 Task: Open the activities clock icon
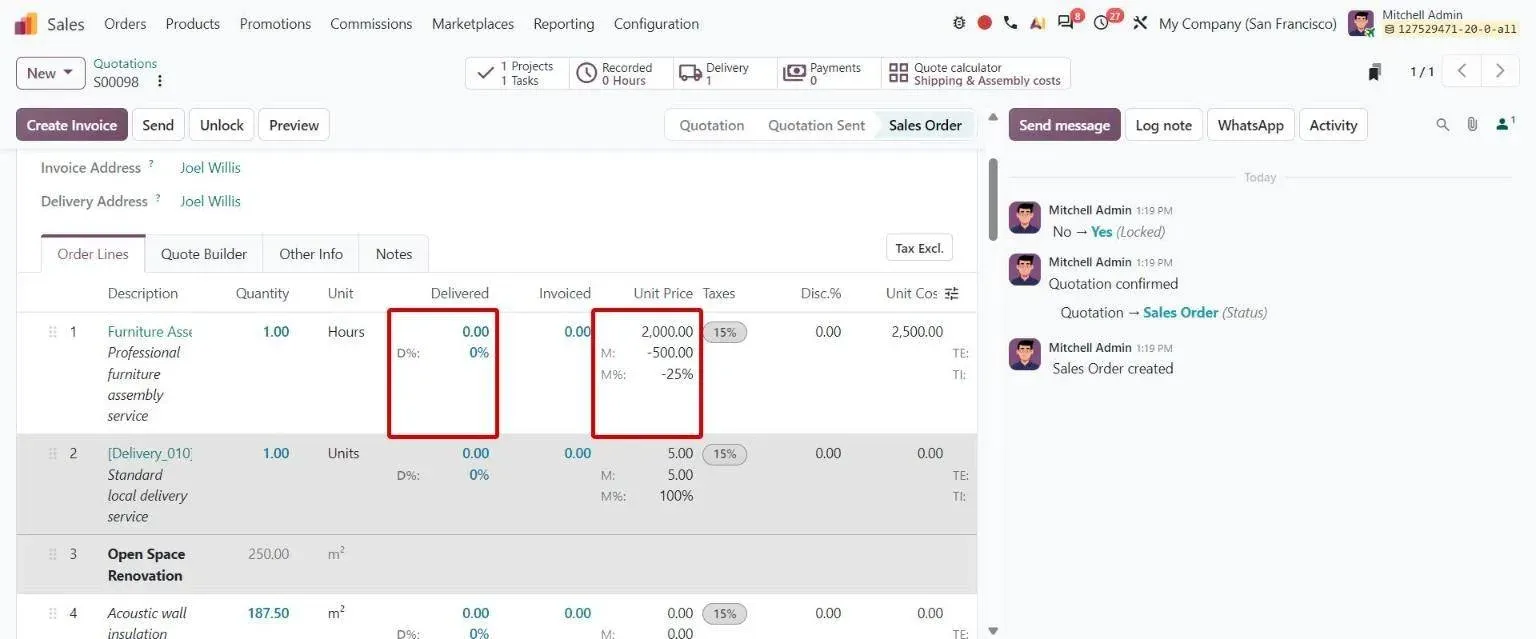coord(1102,23)
